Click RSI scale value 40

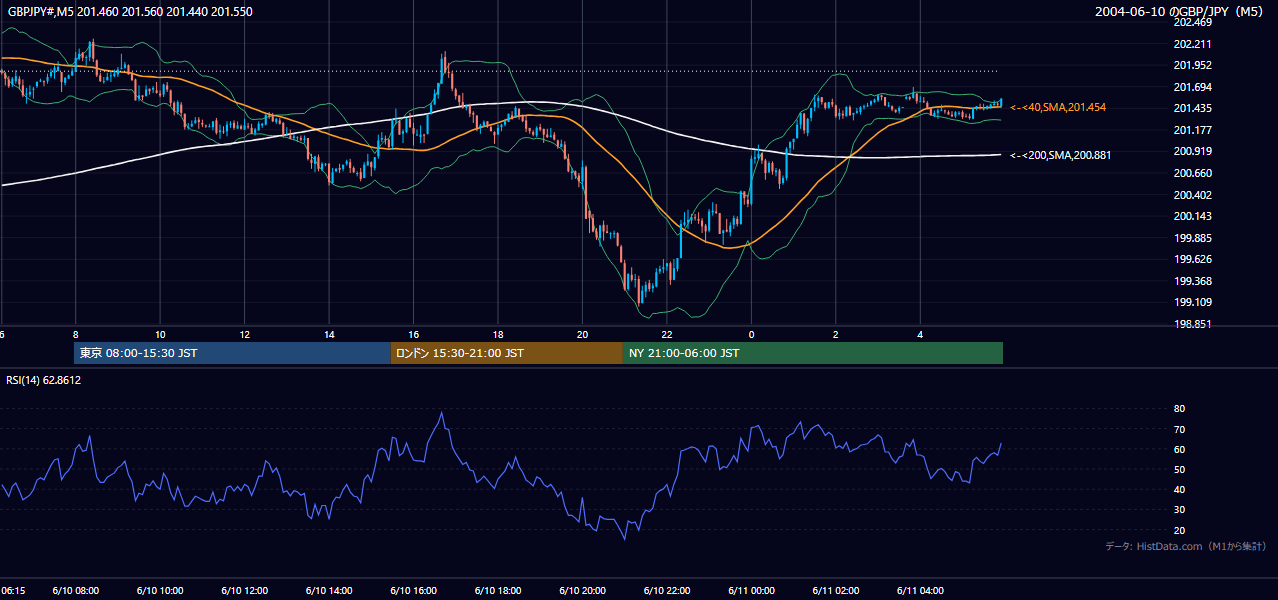tap(1179, 489)
